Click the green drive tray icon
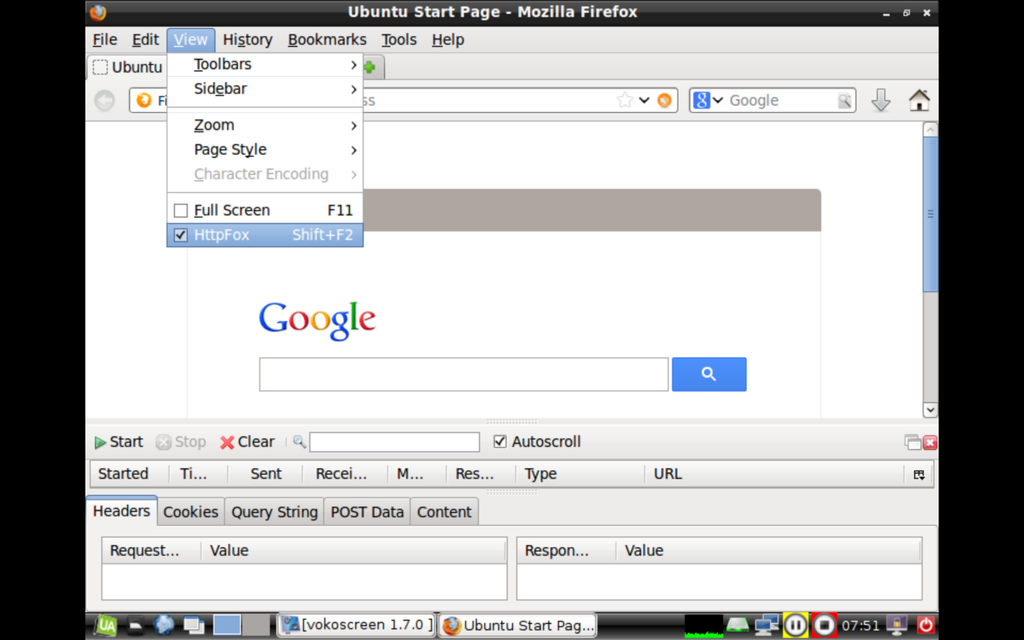Image resolution: width=1024 pixels, height=640 pixels. pyautogui.click(x=737, y=626)
